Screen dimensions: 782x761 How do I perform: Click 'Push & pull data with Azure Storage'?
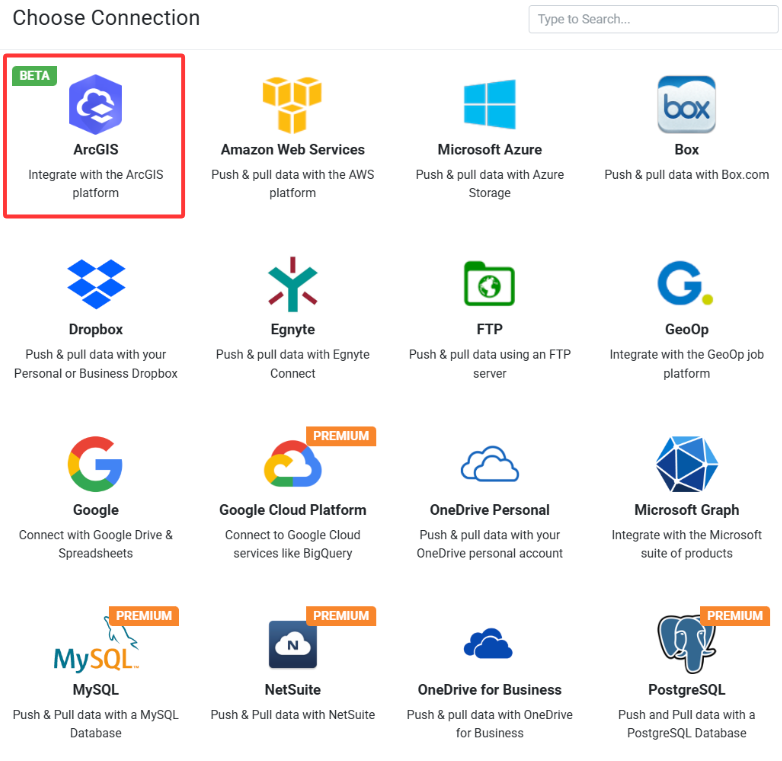[x=490, y=184]
